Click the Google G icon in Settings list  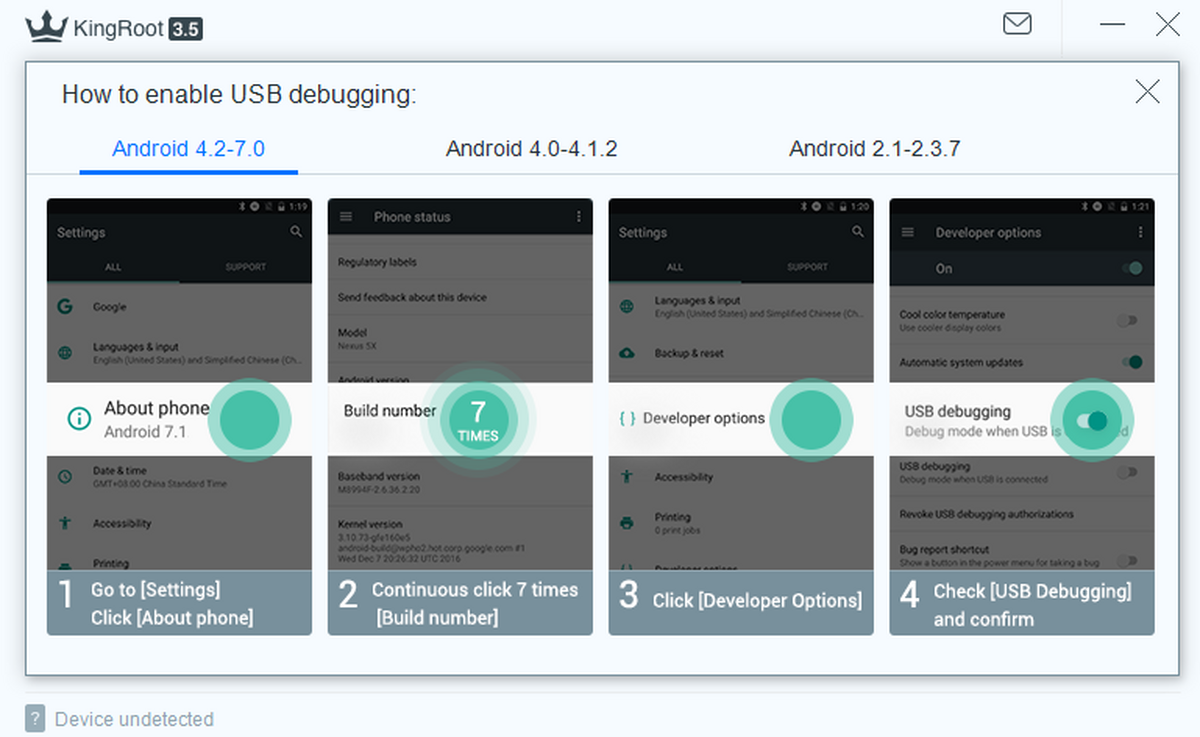65,307
